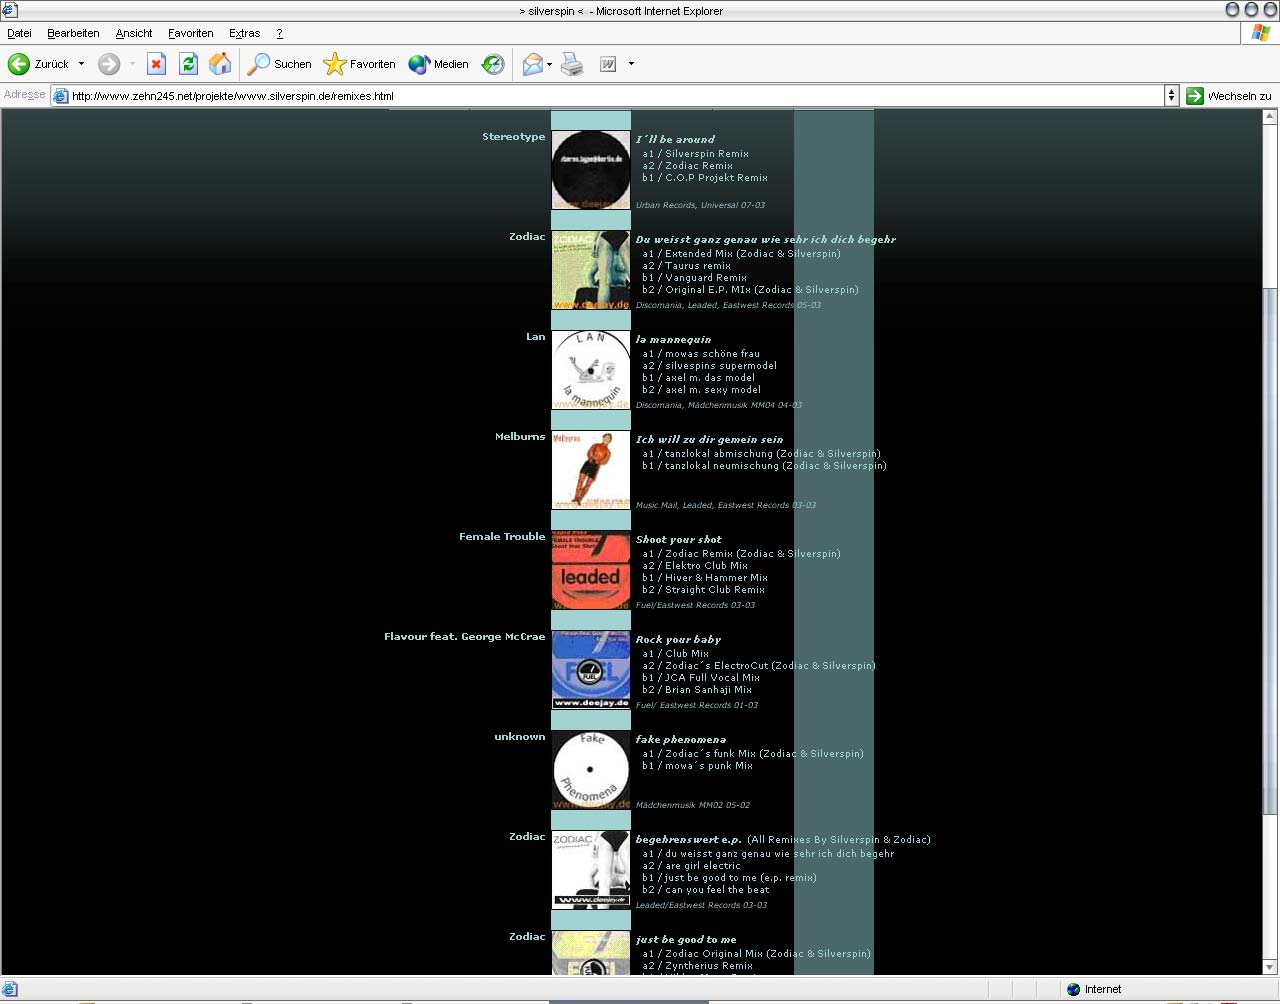Expand the Zurück history dropdown arrow

[x=82, y=64]
